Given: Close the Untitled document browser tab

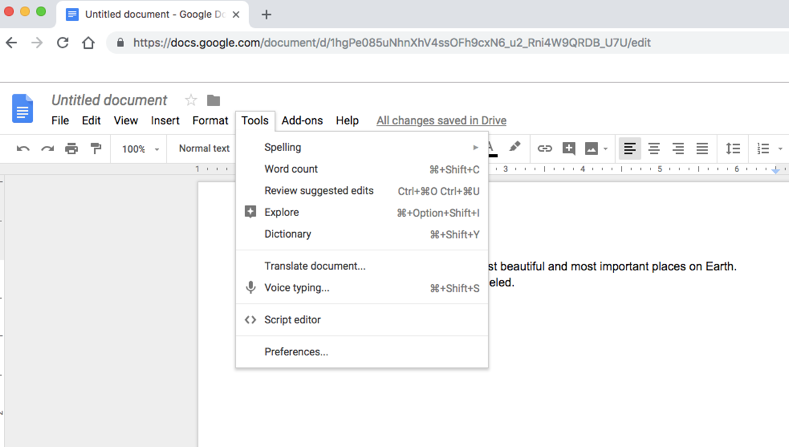Looking at the screenshot, I should (235, 15).
